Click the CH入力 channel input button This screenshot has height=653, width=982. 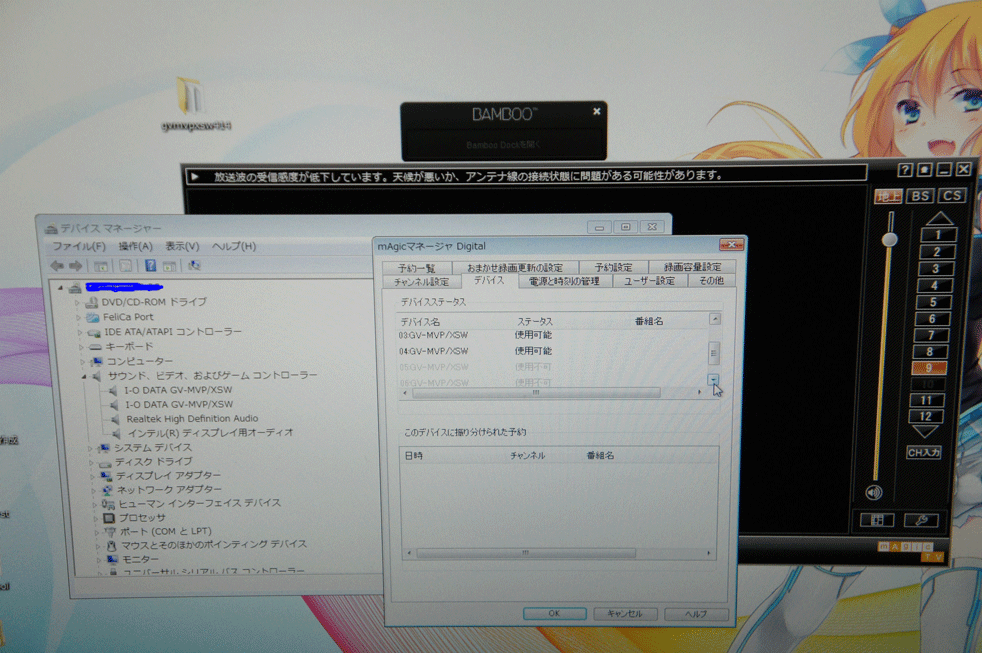(x=924, y=452)
